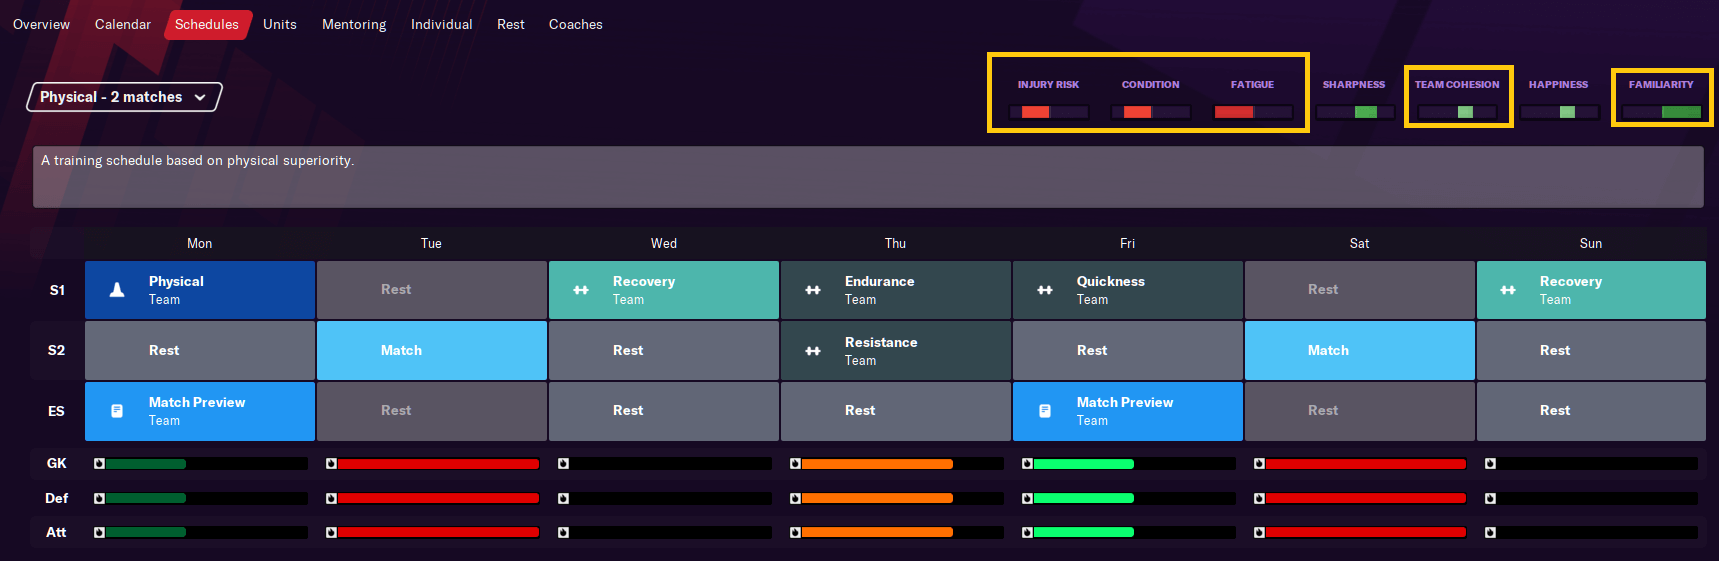1719x561 pixels.
Task: Select Thursday's Resistance Team session
Action: tap(896, 351)
